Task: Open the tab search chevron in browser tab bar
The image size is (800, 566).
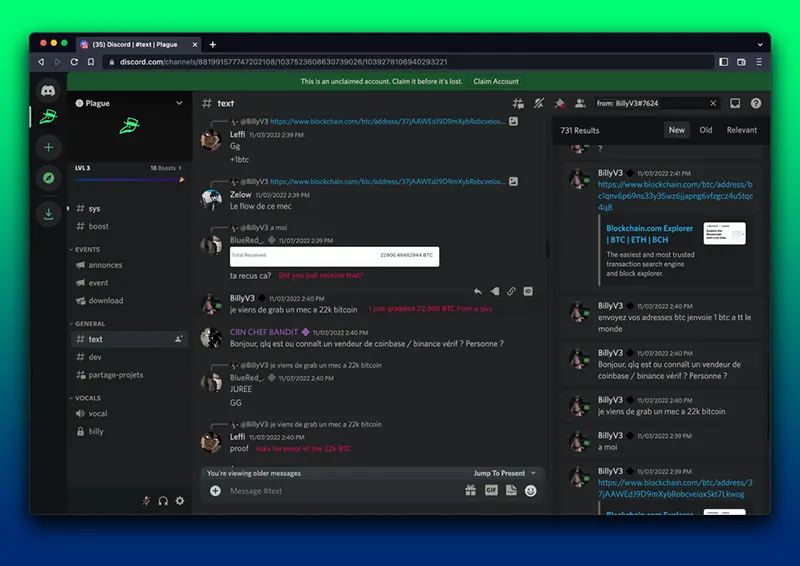Action: pos(760,44)
